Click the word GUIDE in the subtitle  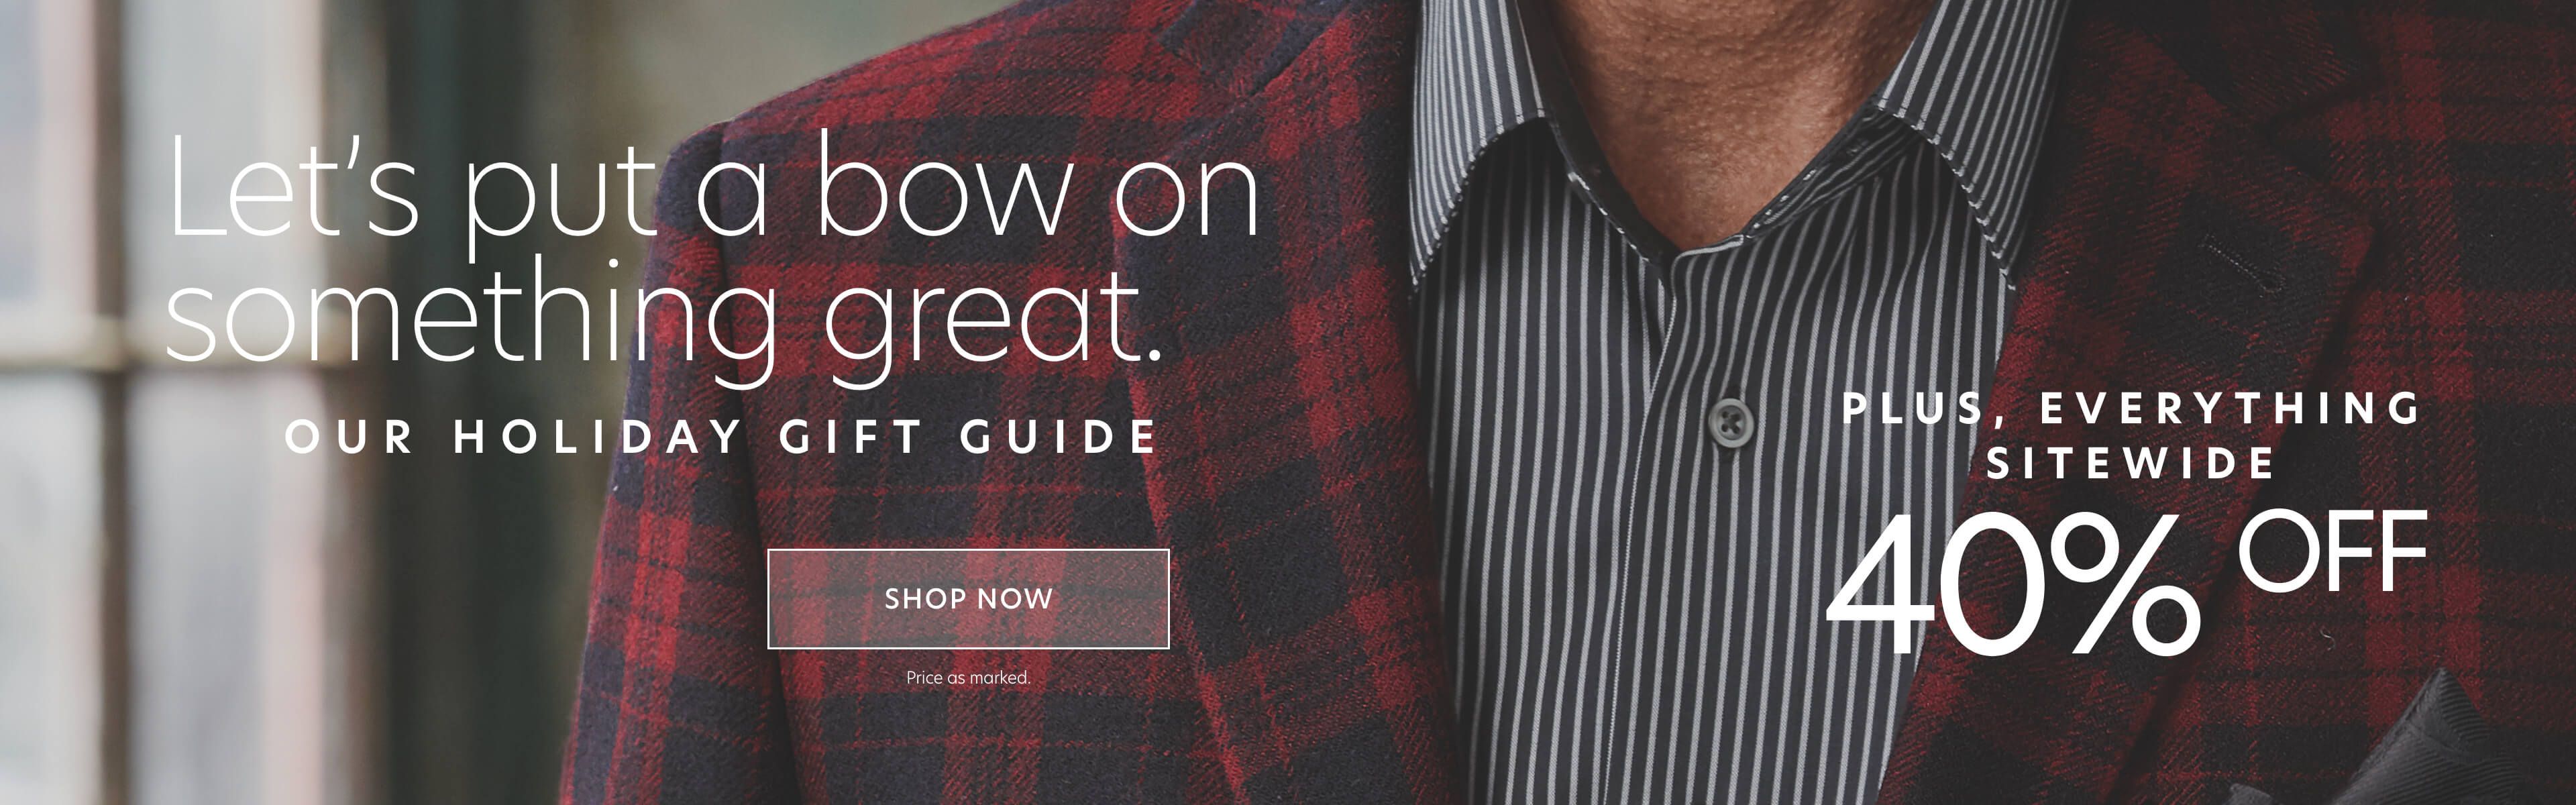click(x=1059, y=437)
